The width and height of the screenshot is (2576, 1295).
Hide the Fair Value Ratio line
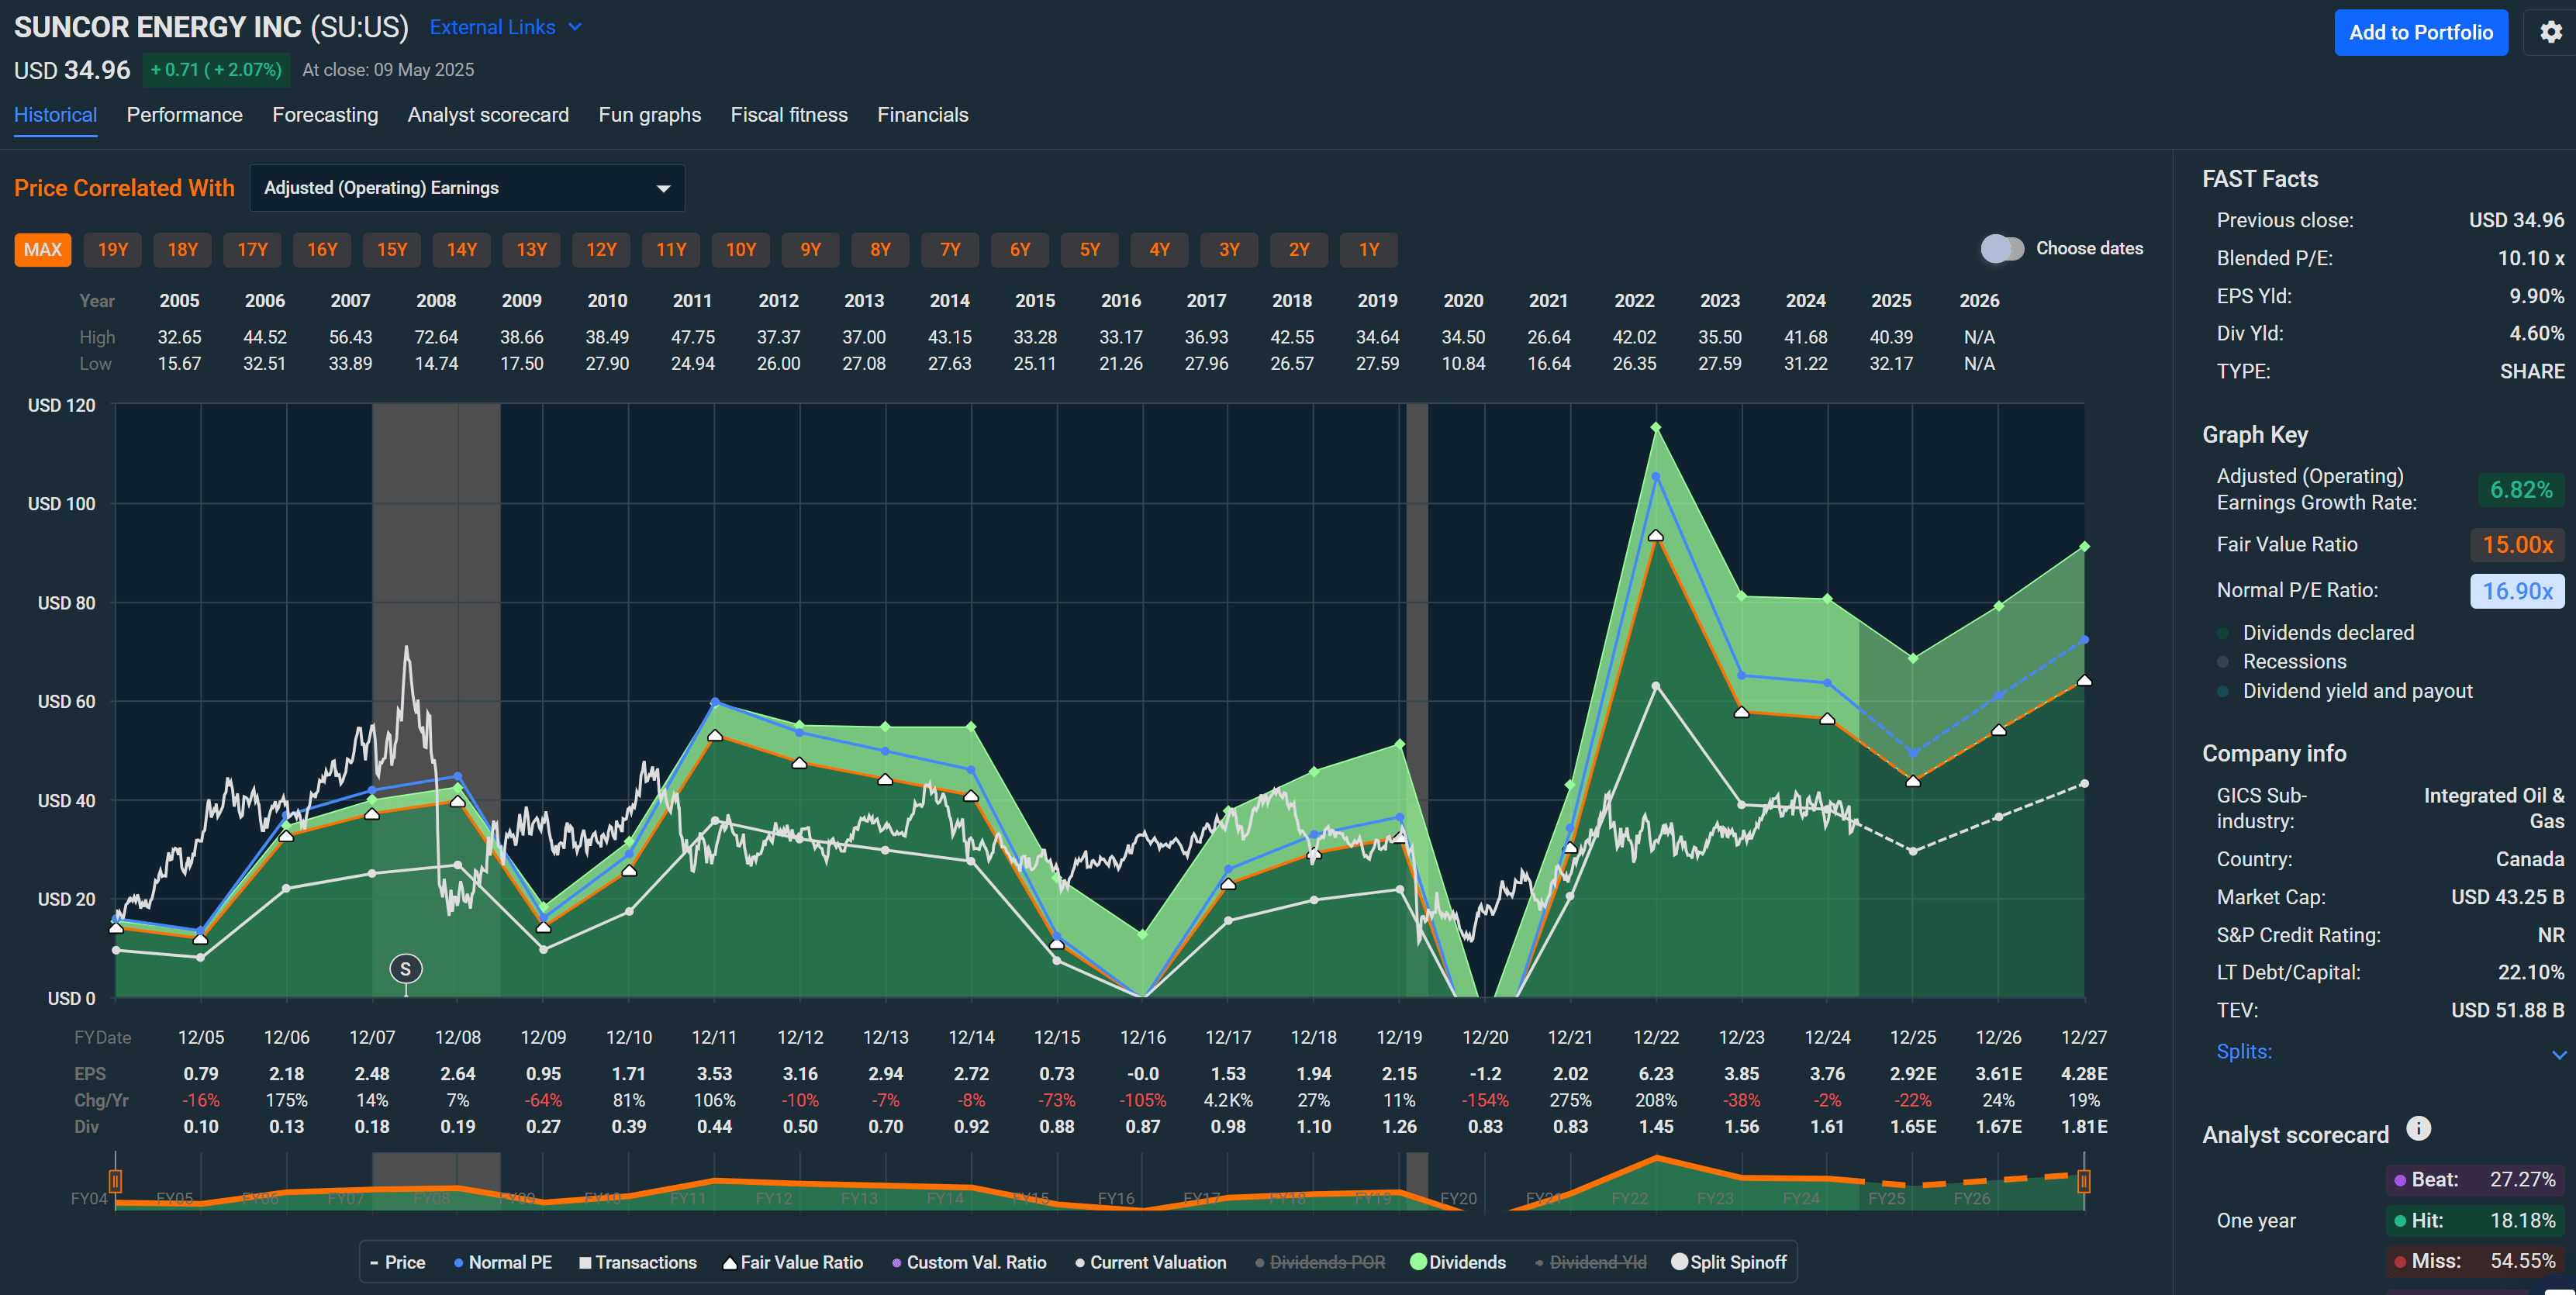click(793, 1262)
